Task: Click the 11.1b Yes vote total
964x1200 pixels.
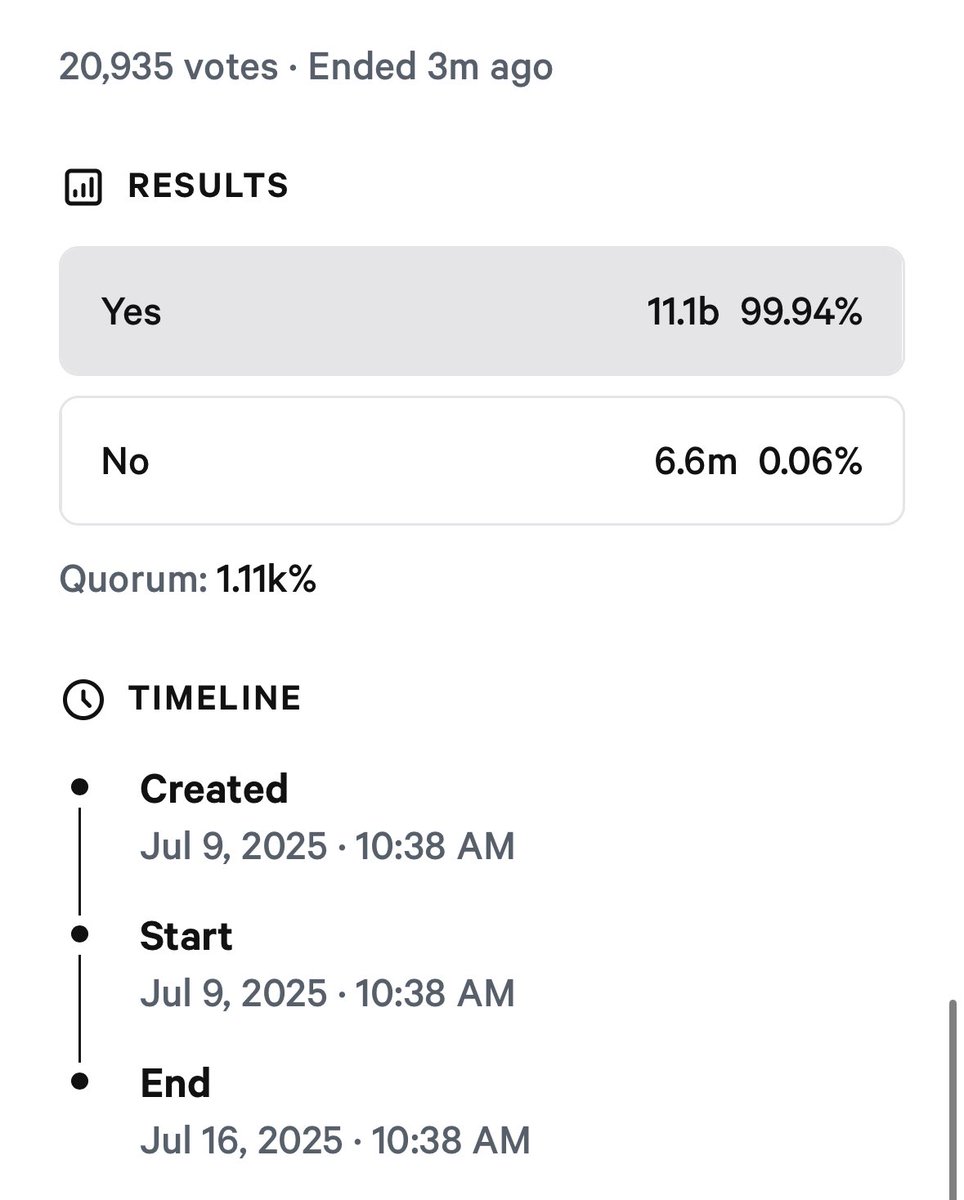Action: (682, 313)
